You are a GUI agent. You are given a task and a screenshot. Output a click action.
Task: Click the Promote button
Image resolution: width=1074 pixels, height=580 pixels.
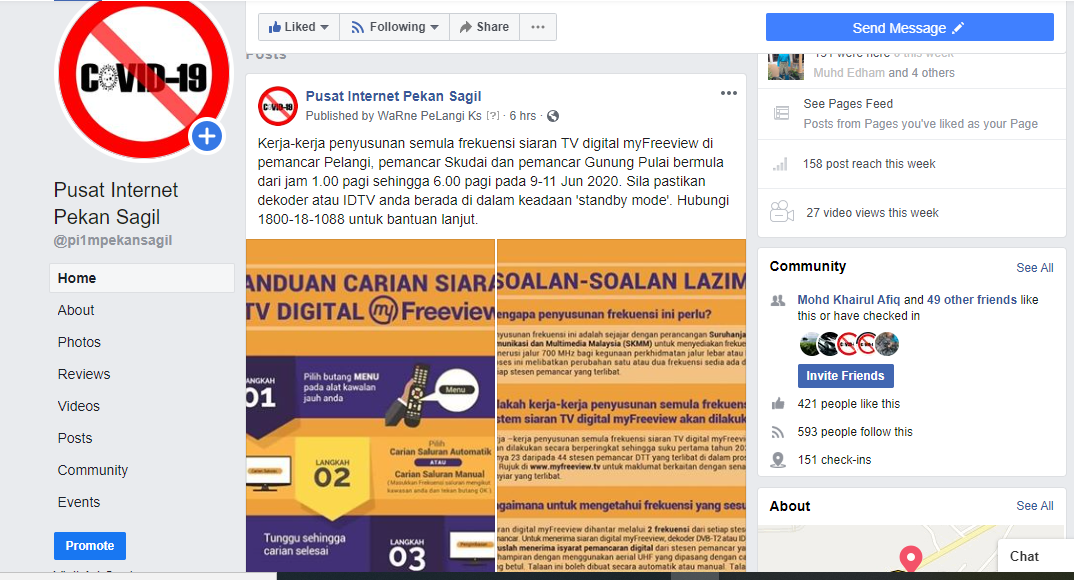(90, 546)
